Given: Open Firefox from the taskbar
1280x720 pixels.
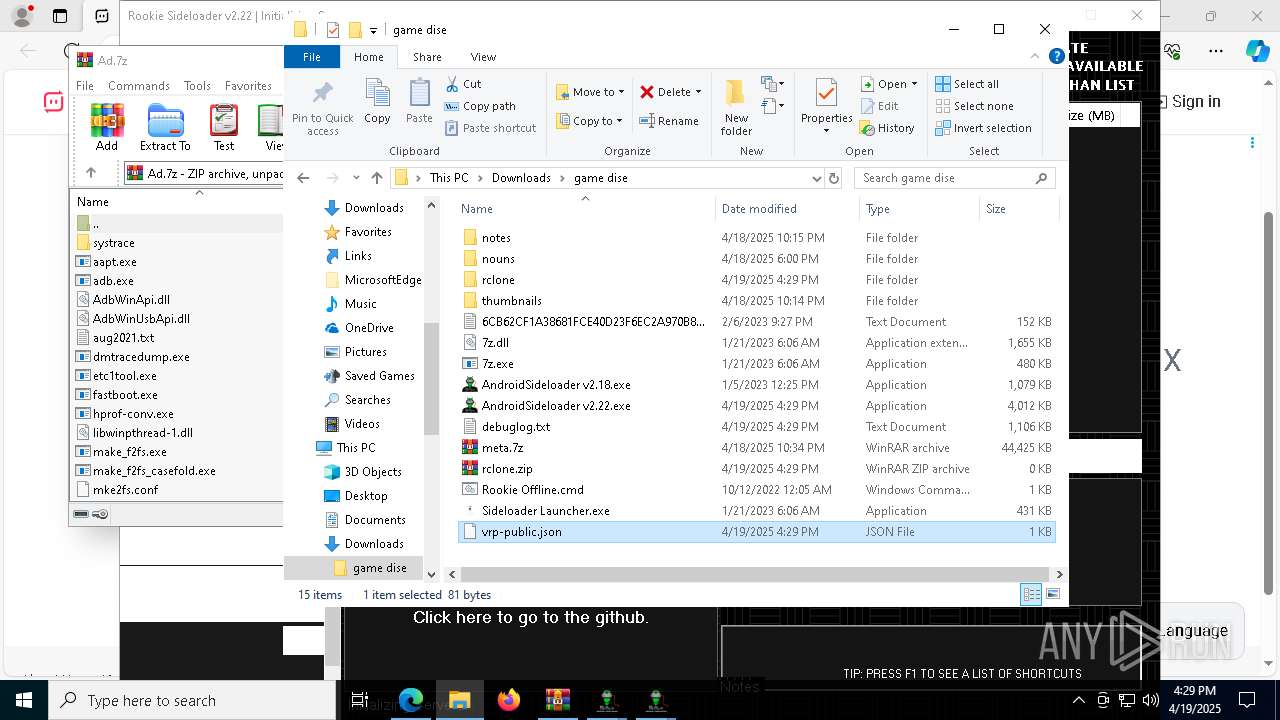Looking at the screenshot, I should (x=509, y=700).
